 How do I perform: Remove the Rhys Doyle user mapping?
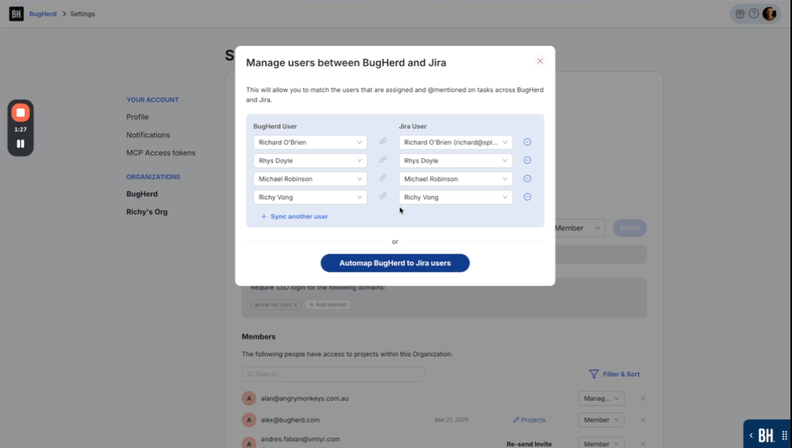[527, 160]
